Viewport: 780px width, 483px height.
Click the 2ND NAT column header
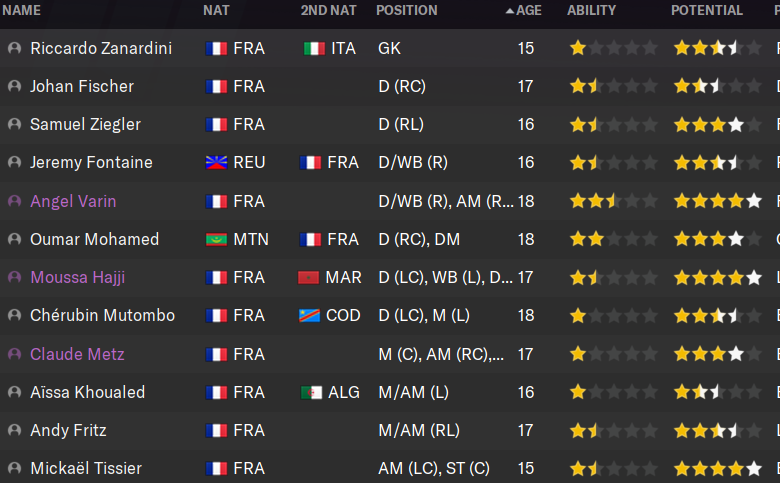point(328,10)
